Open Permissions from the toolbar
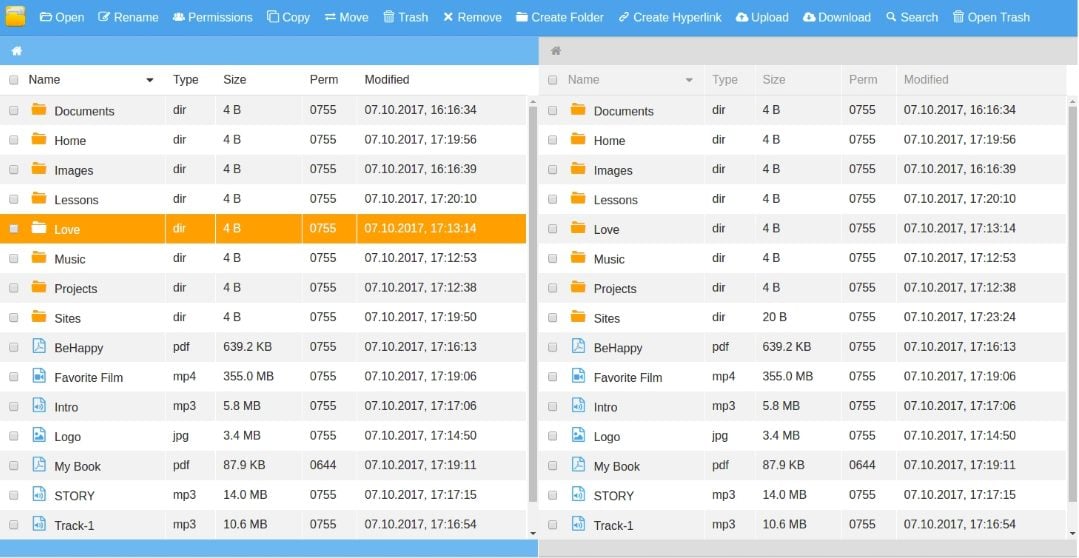The width and height of the screenshot is (1079, 558). tap(213, 17)
